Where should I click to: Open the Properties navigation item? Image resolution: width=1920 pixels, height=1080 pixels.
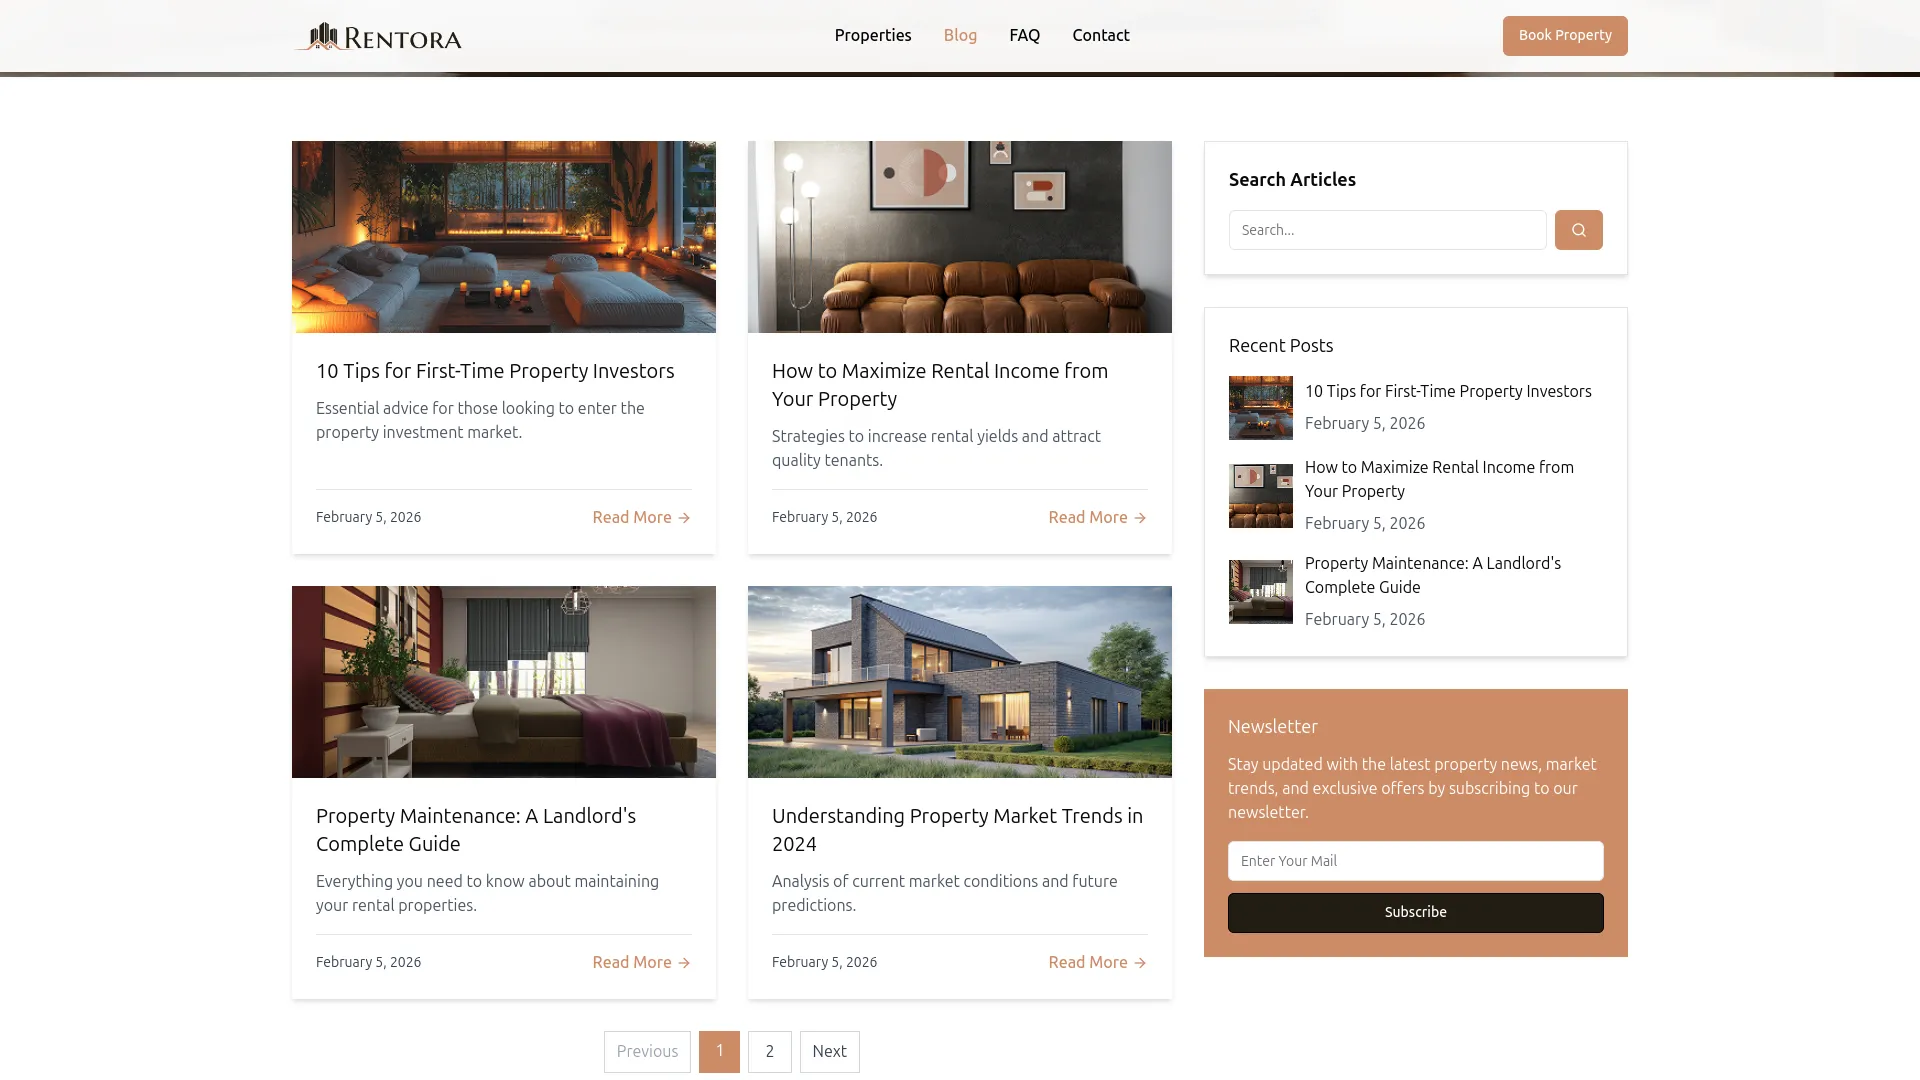872,35
